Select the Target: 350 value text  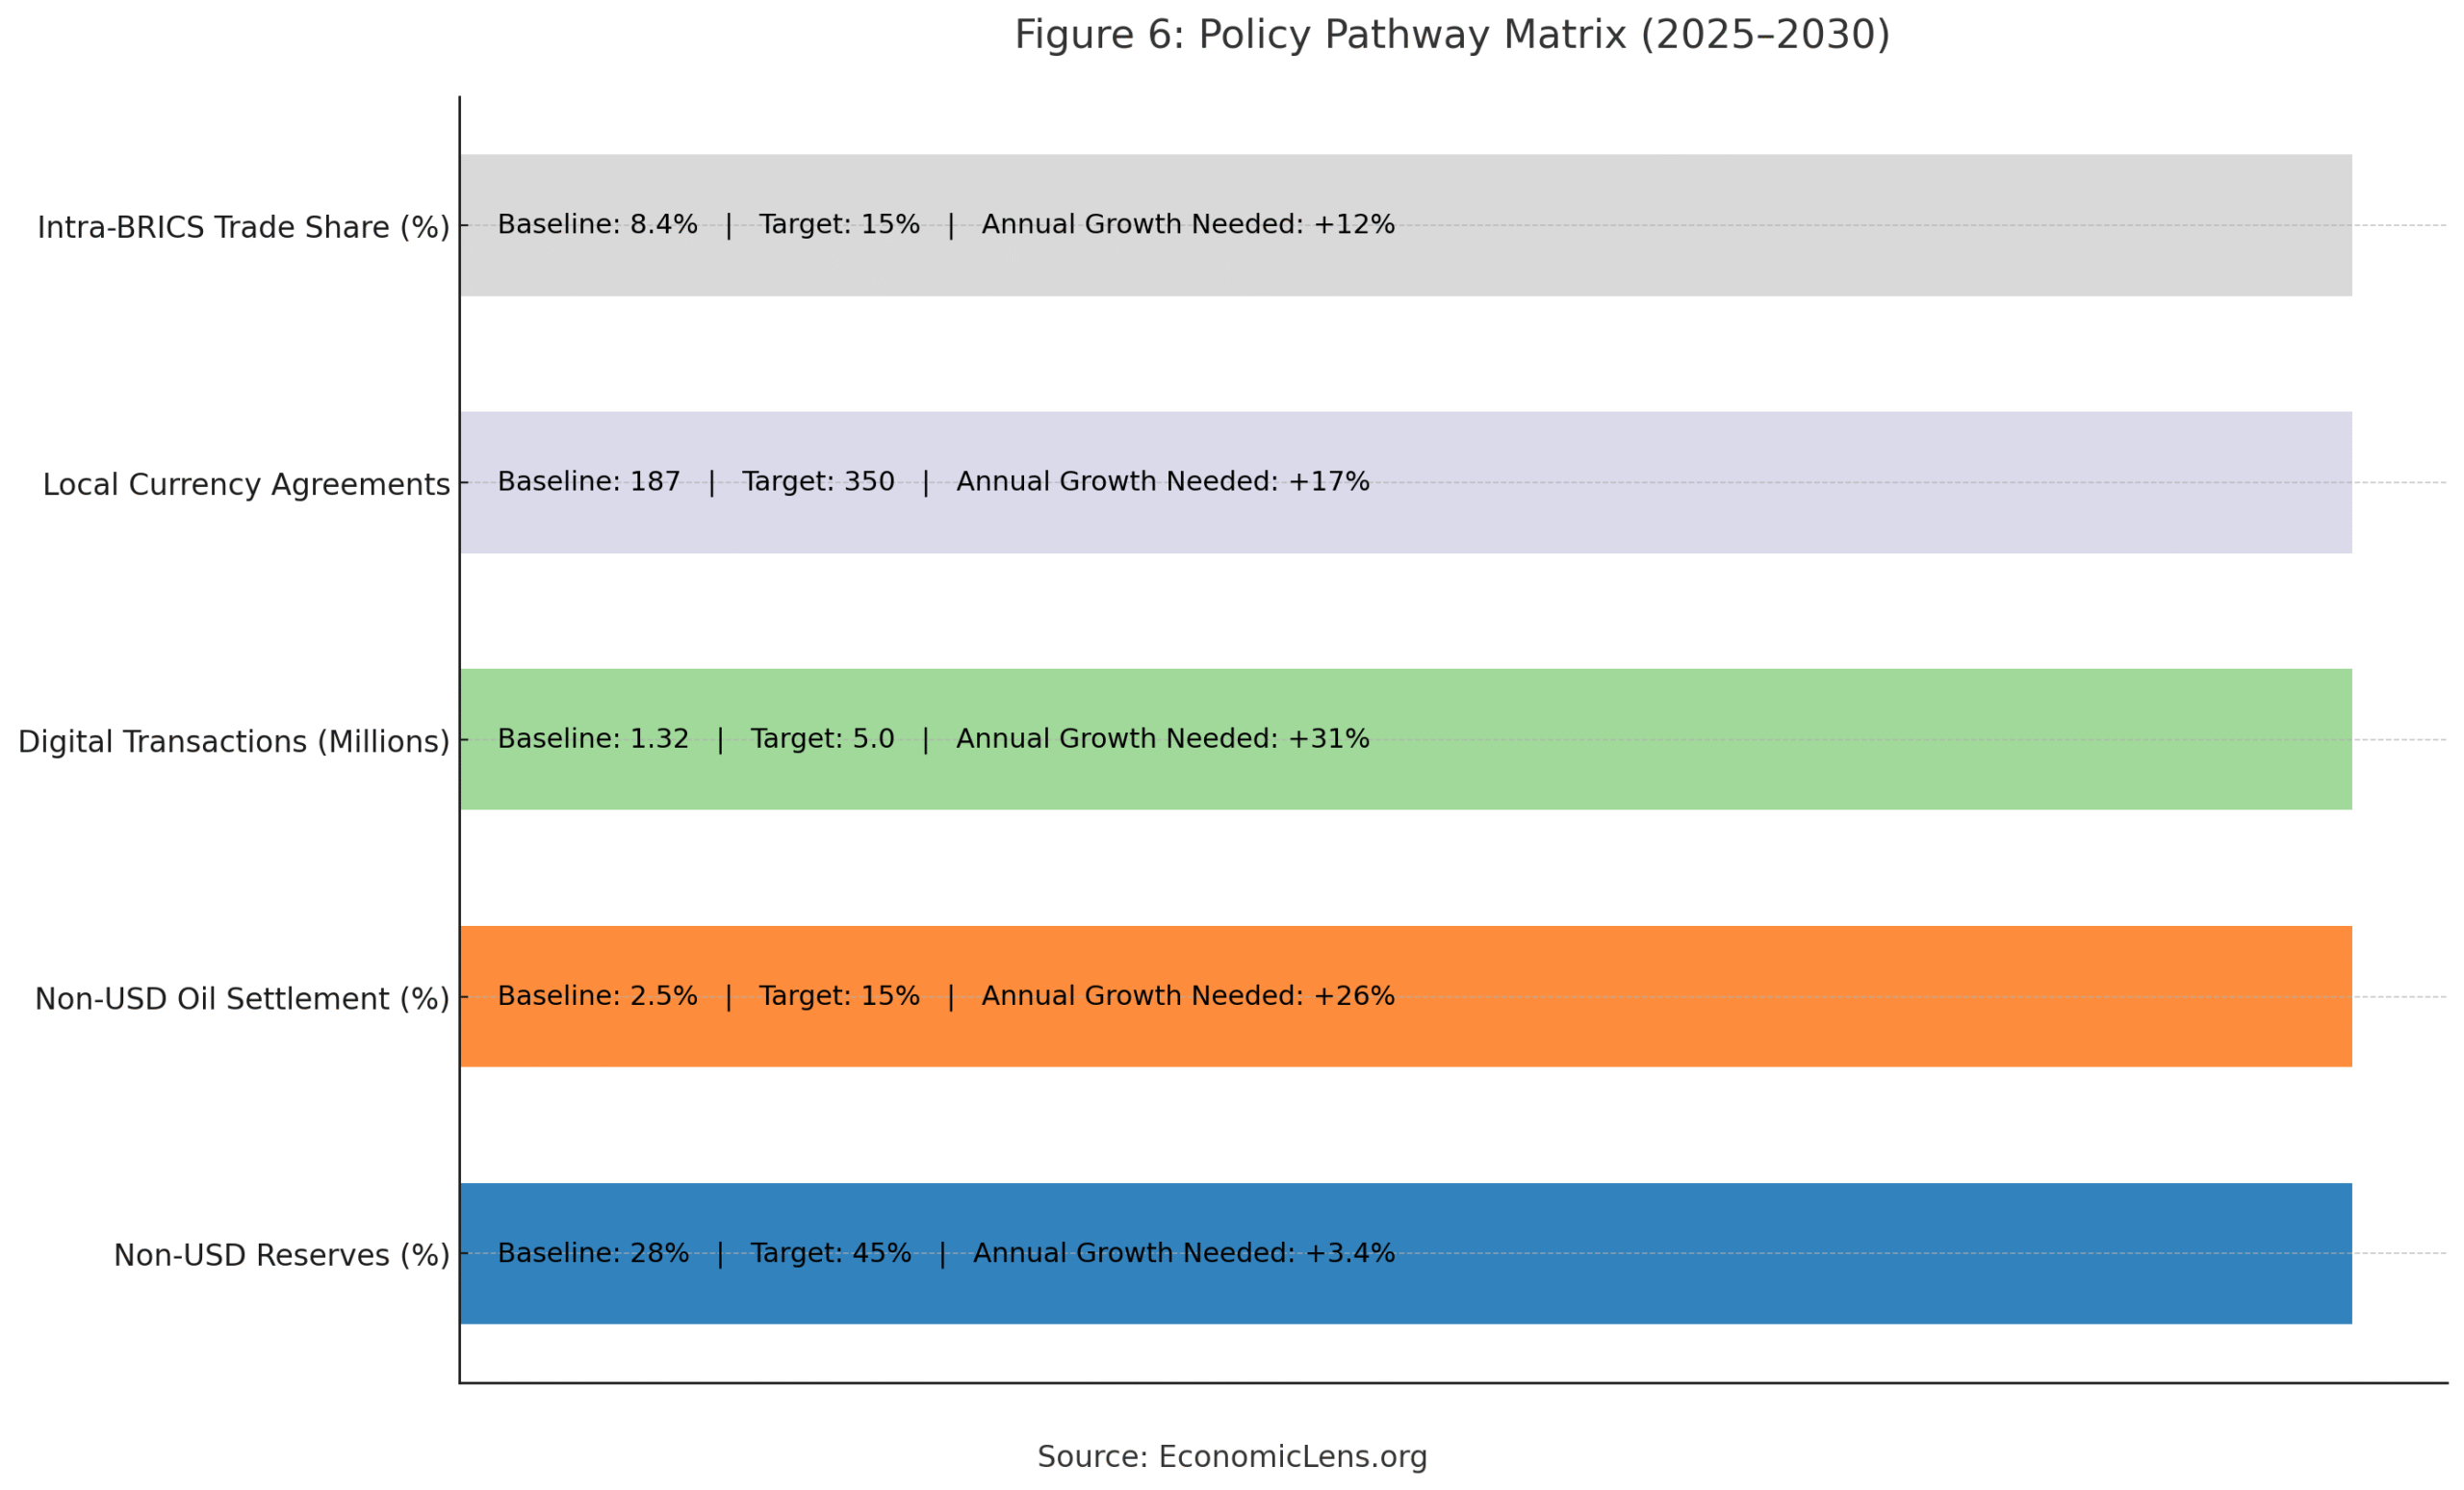[x=819, y=481]
